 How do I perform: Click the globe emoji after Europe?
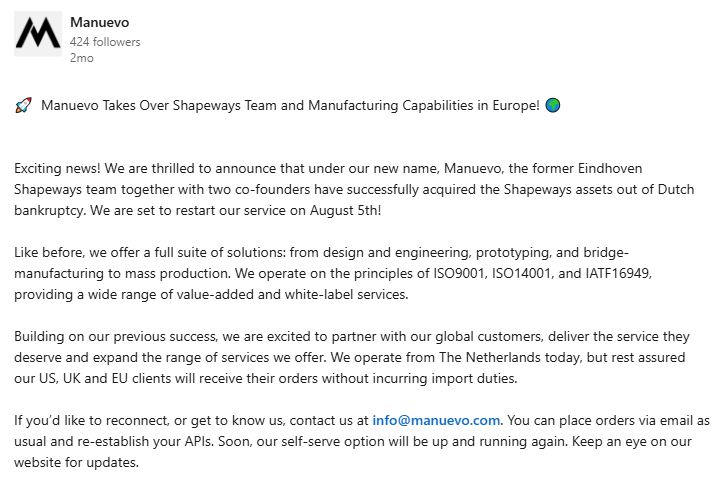coord(553,105)
